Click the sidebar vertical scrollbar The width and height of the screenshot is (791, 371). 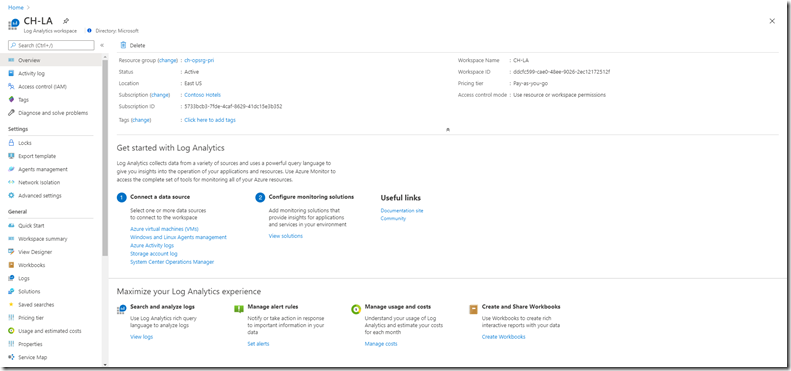tap(105, 157)
